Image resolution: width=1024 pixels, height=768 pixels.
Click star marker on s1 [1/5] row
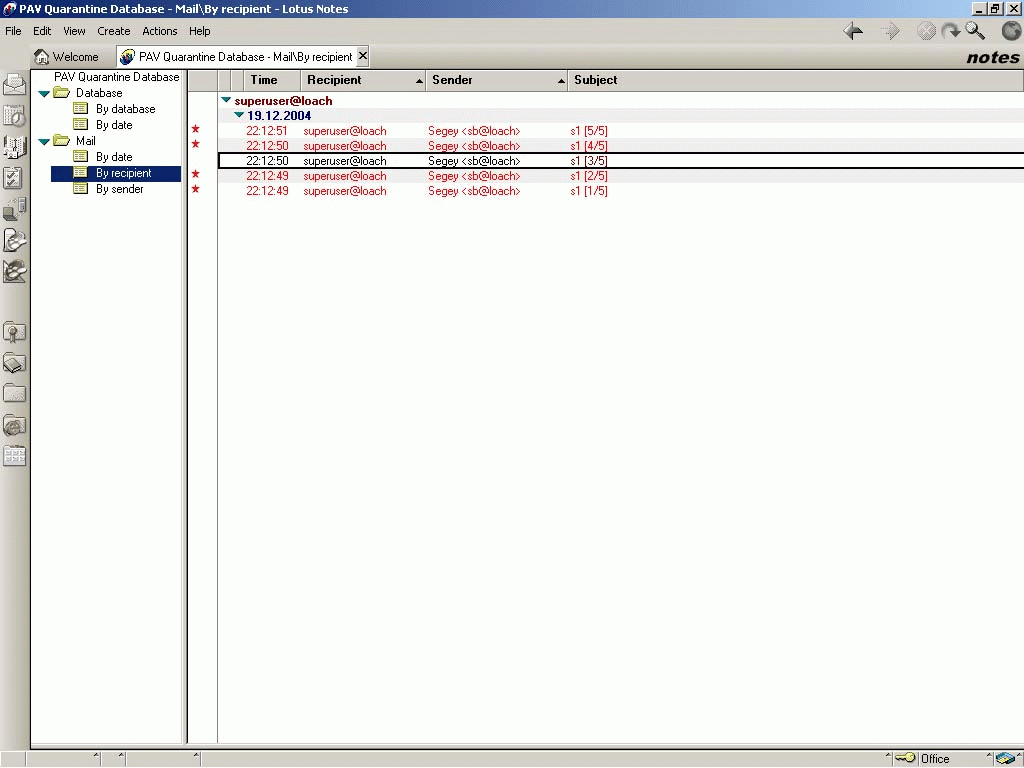(x=195, y=189)
